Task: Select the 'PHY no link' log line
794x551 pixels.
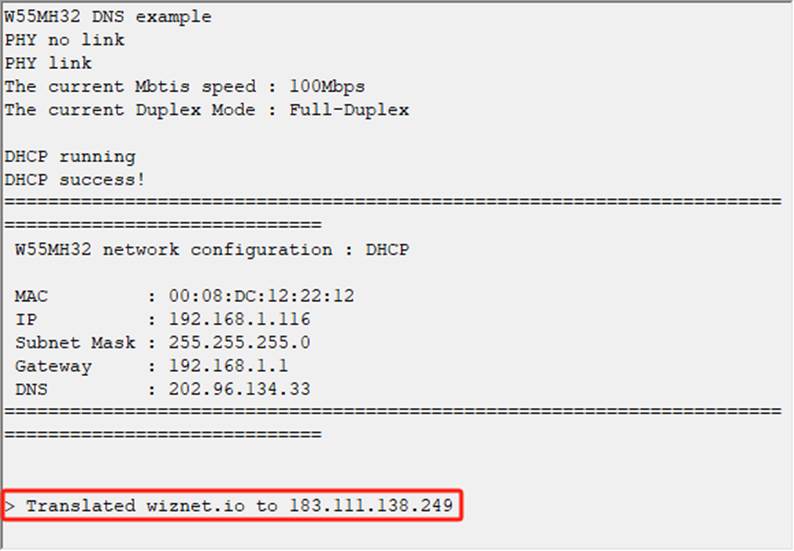Action: pyautogui.click(x=64, y=40)
